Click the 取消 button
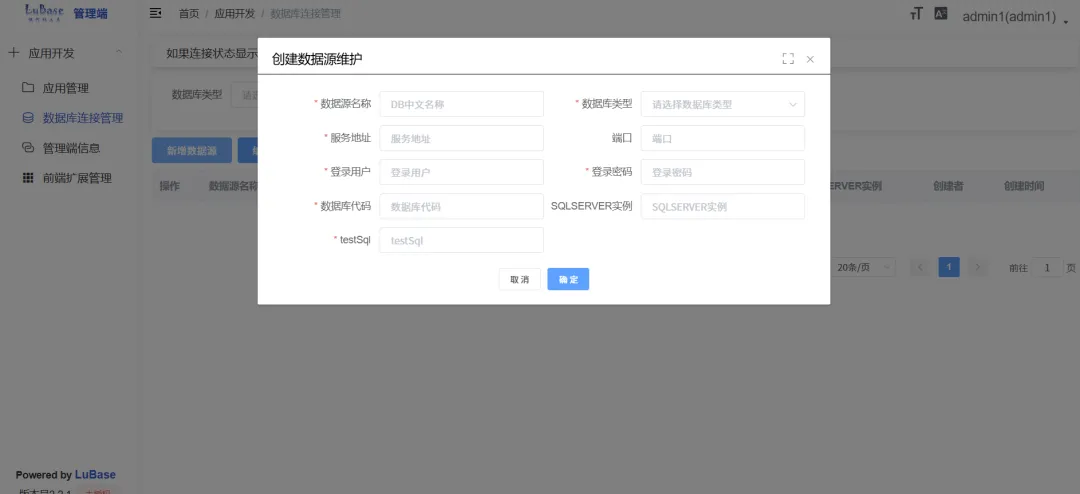 [519, 279]
